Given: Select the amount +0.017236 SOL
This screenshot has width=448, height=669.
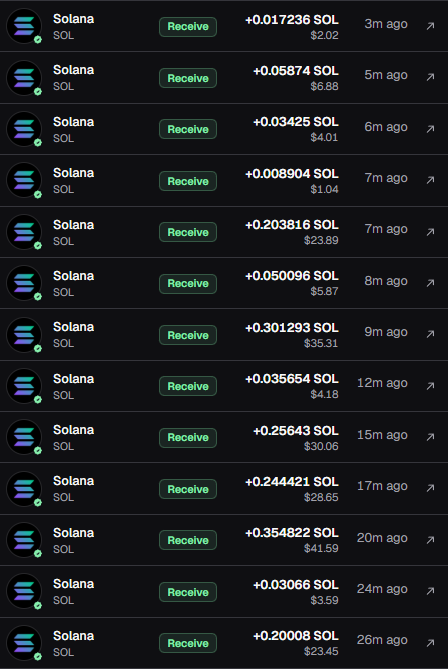Looking at the screenshot, I should pyautogui.click(x=292, y=20).
